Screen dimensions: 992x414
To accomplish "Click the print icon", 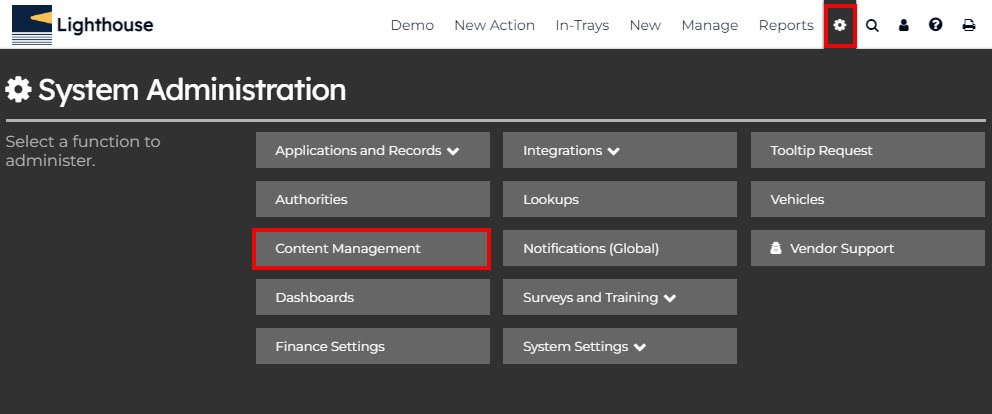I will [x=968, y=25].
